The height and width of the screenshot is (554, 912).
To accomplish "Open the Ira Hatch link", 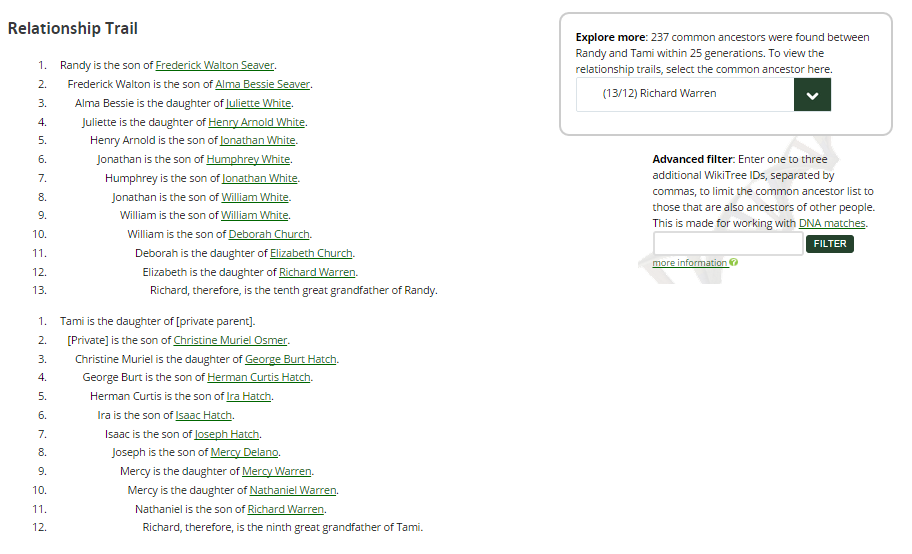I will pyautogui.click(x=248, y=396).
